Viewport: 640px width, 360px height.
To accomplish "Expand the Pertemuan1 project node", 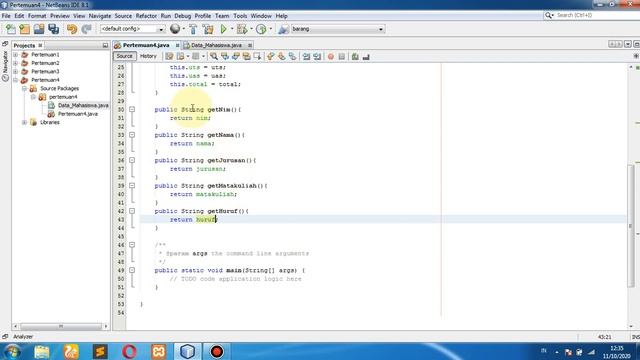I will coord(16,54).
